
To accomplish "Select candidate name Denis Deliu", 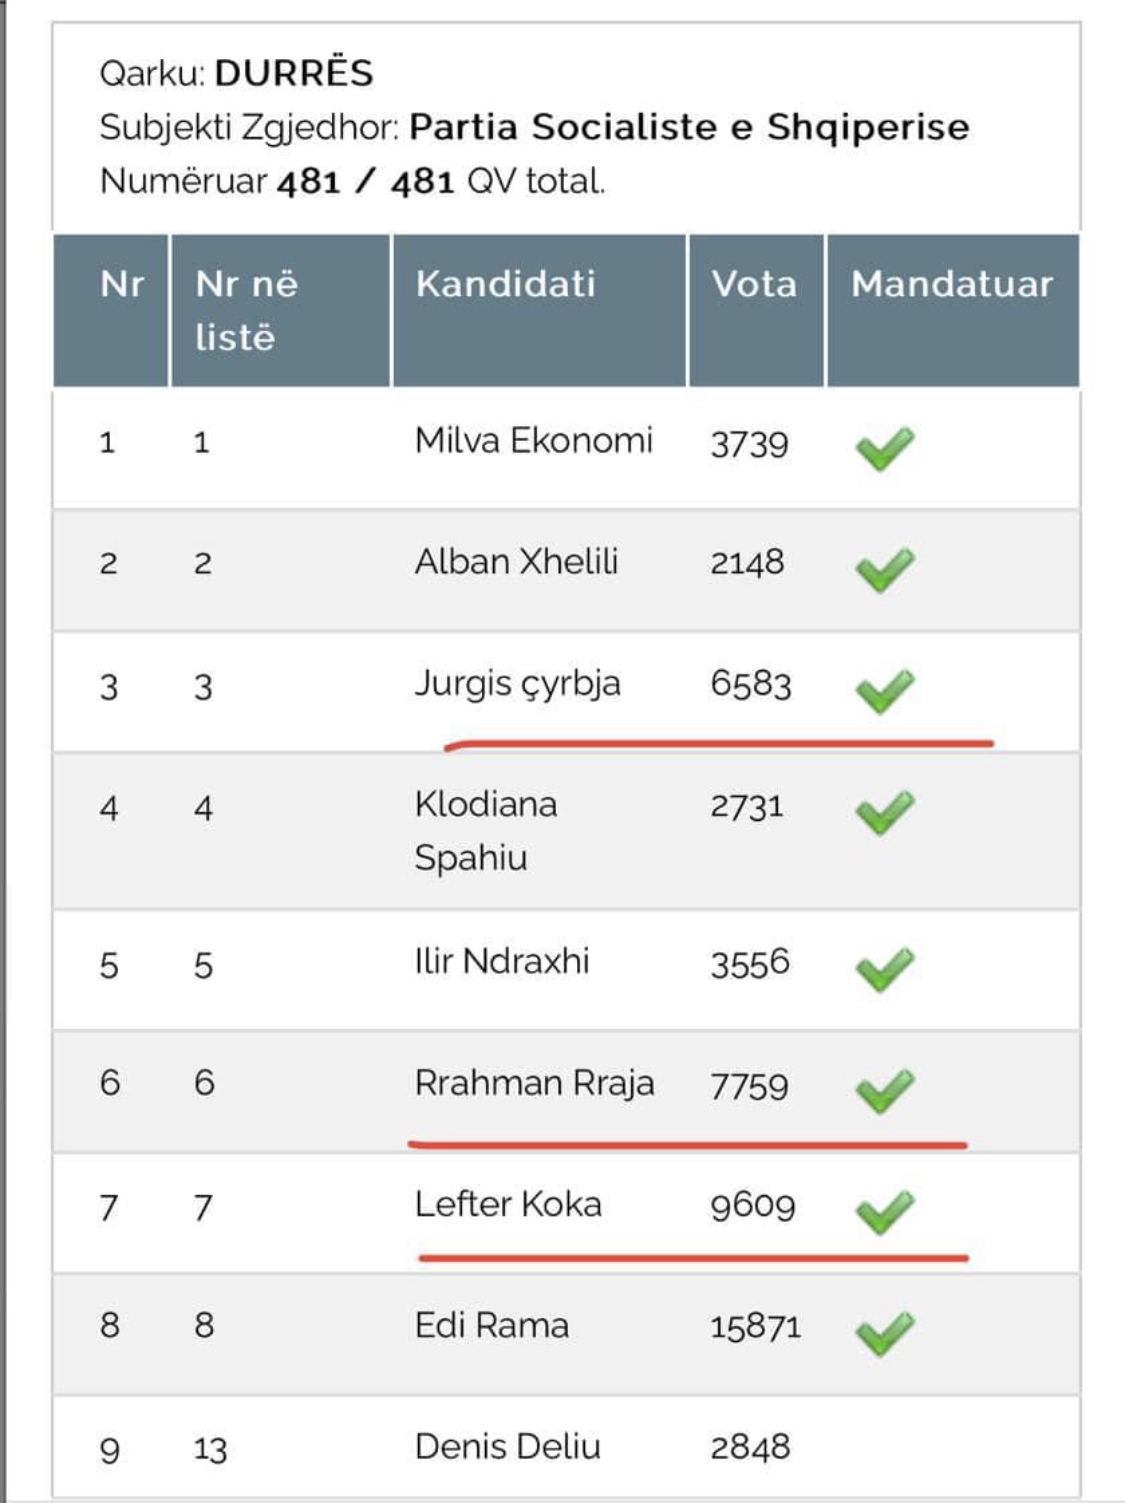I will pos(508,1447).
